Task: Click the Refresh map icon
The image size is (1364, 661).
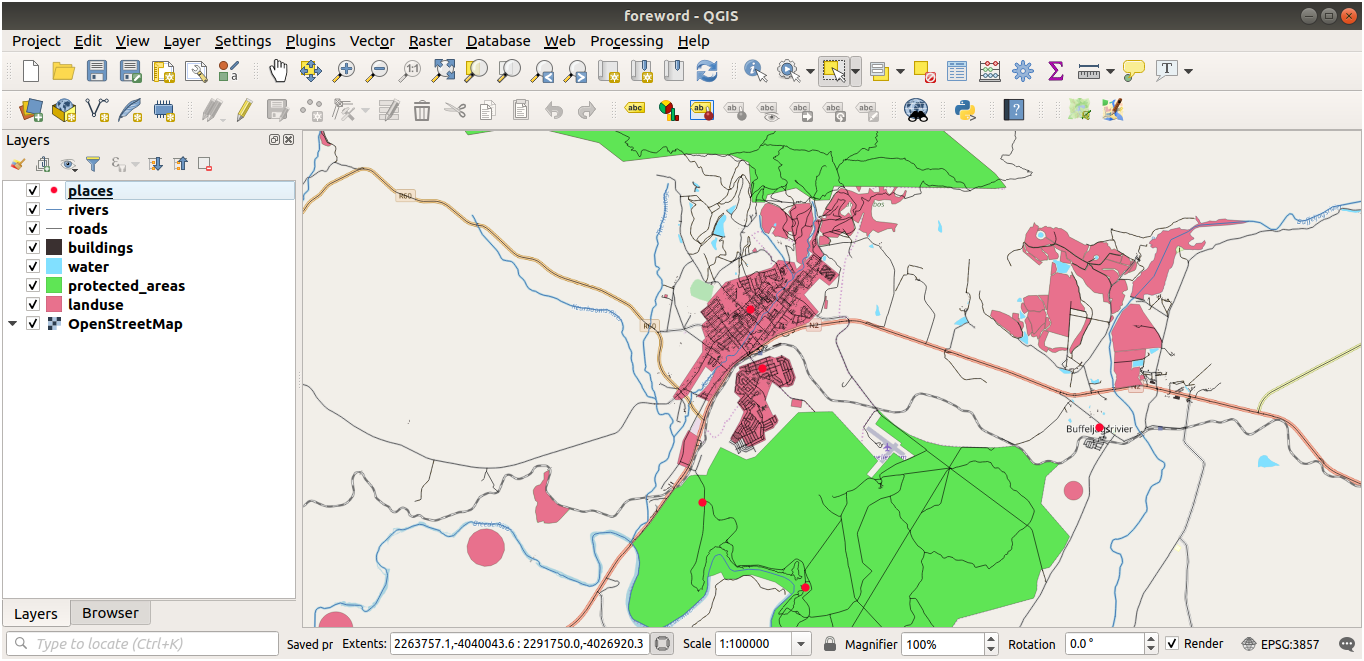Action: 707,71
